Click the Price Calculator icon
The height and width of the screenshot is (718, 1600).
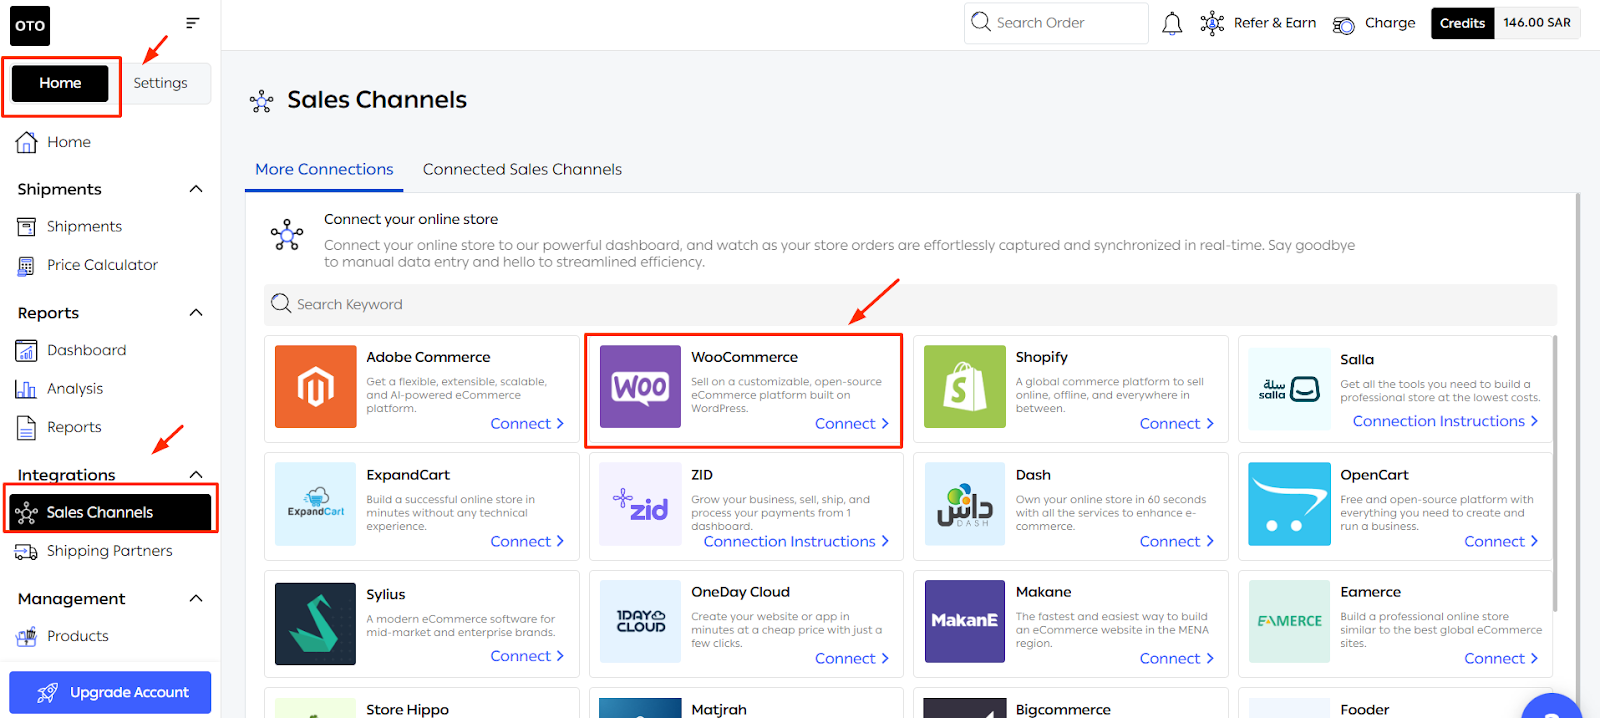26,265
